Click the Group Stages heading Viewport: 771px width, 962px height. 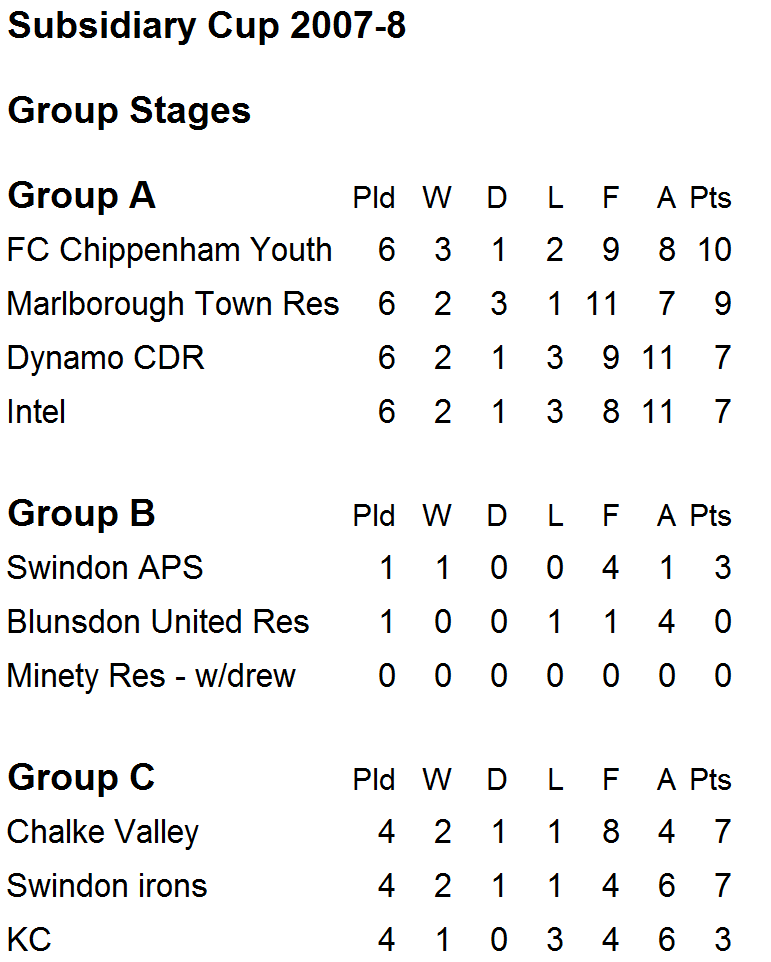(129, 110)
